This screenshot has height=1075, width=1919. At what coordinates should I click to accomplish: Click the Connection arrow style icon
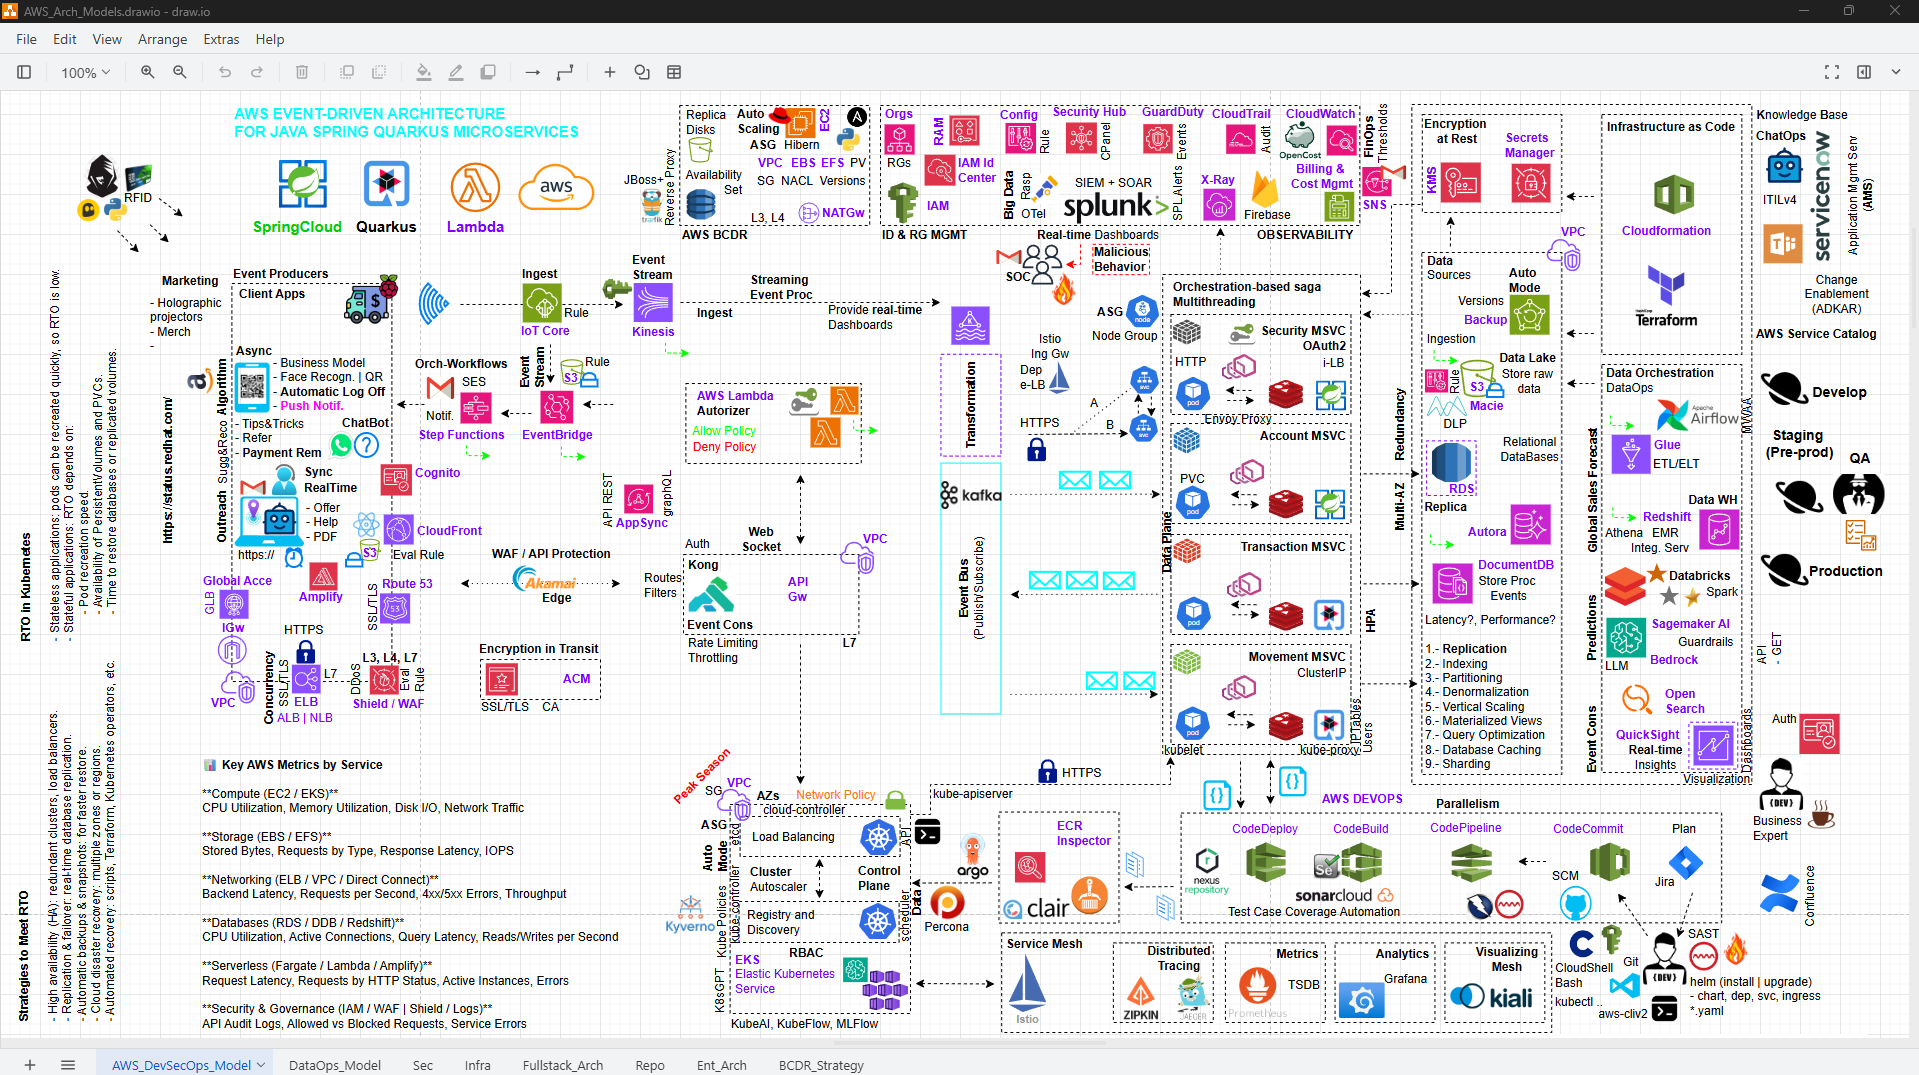(x=532, y=72)
